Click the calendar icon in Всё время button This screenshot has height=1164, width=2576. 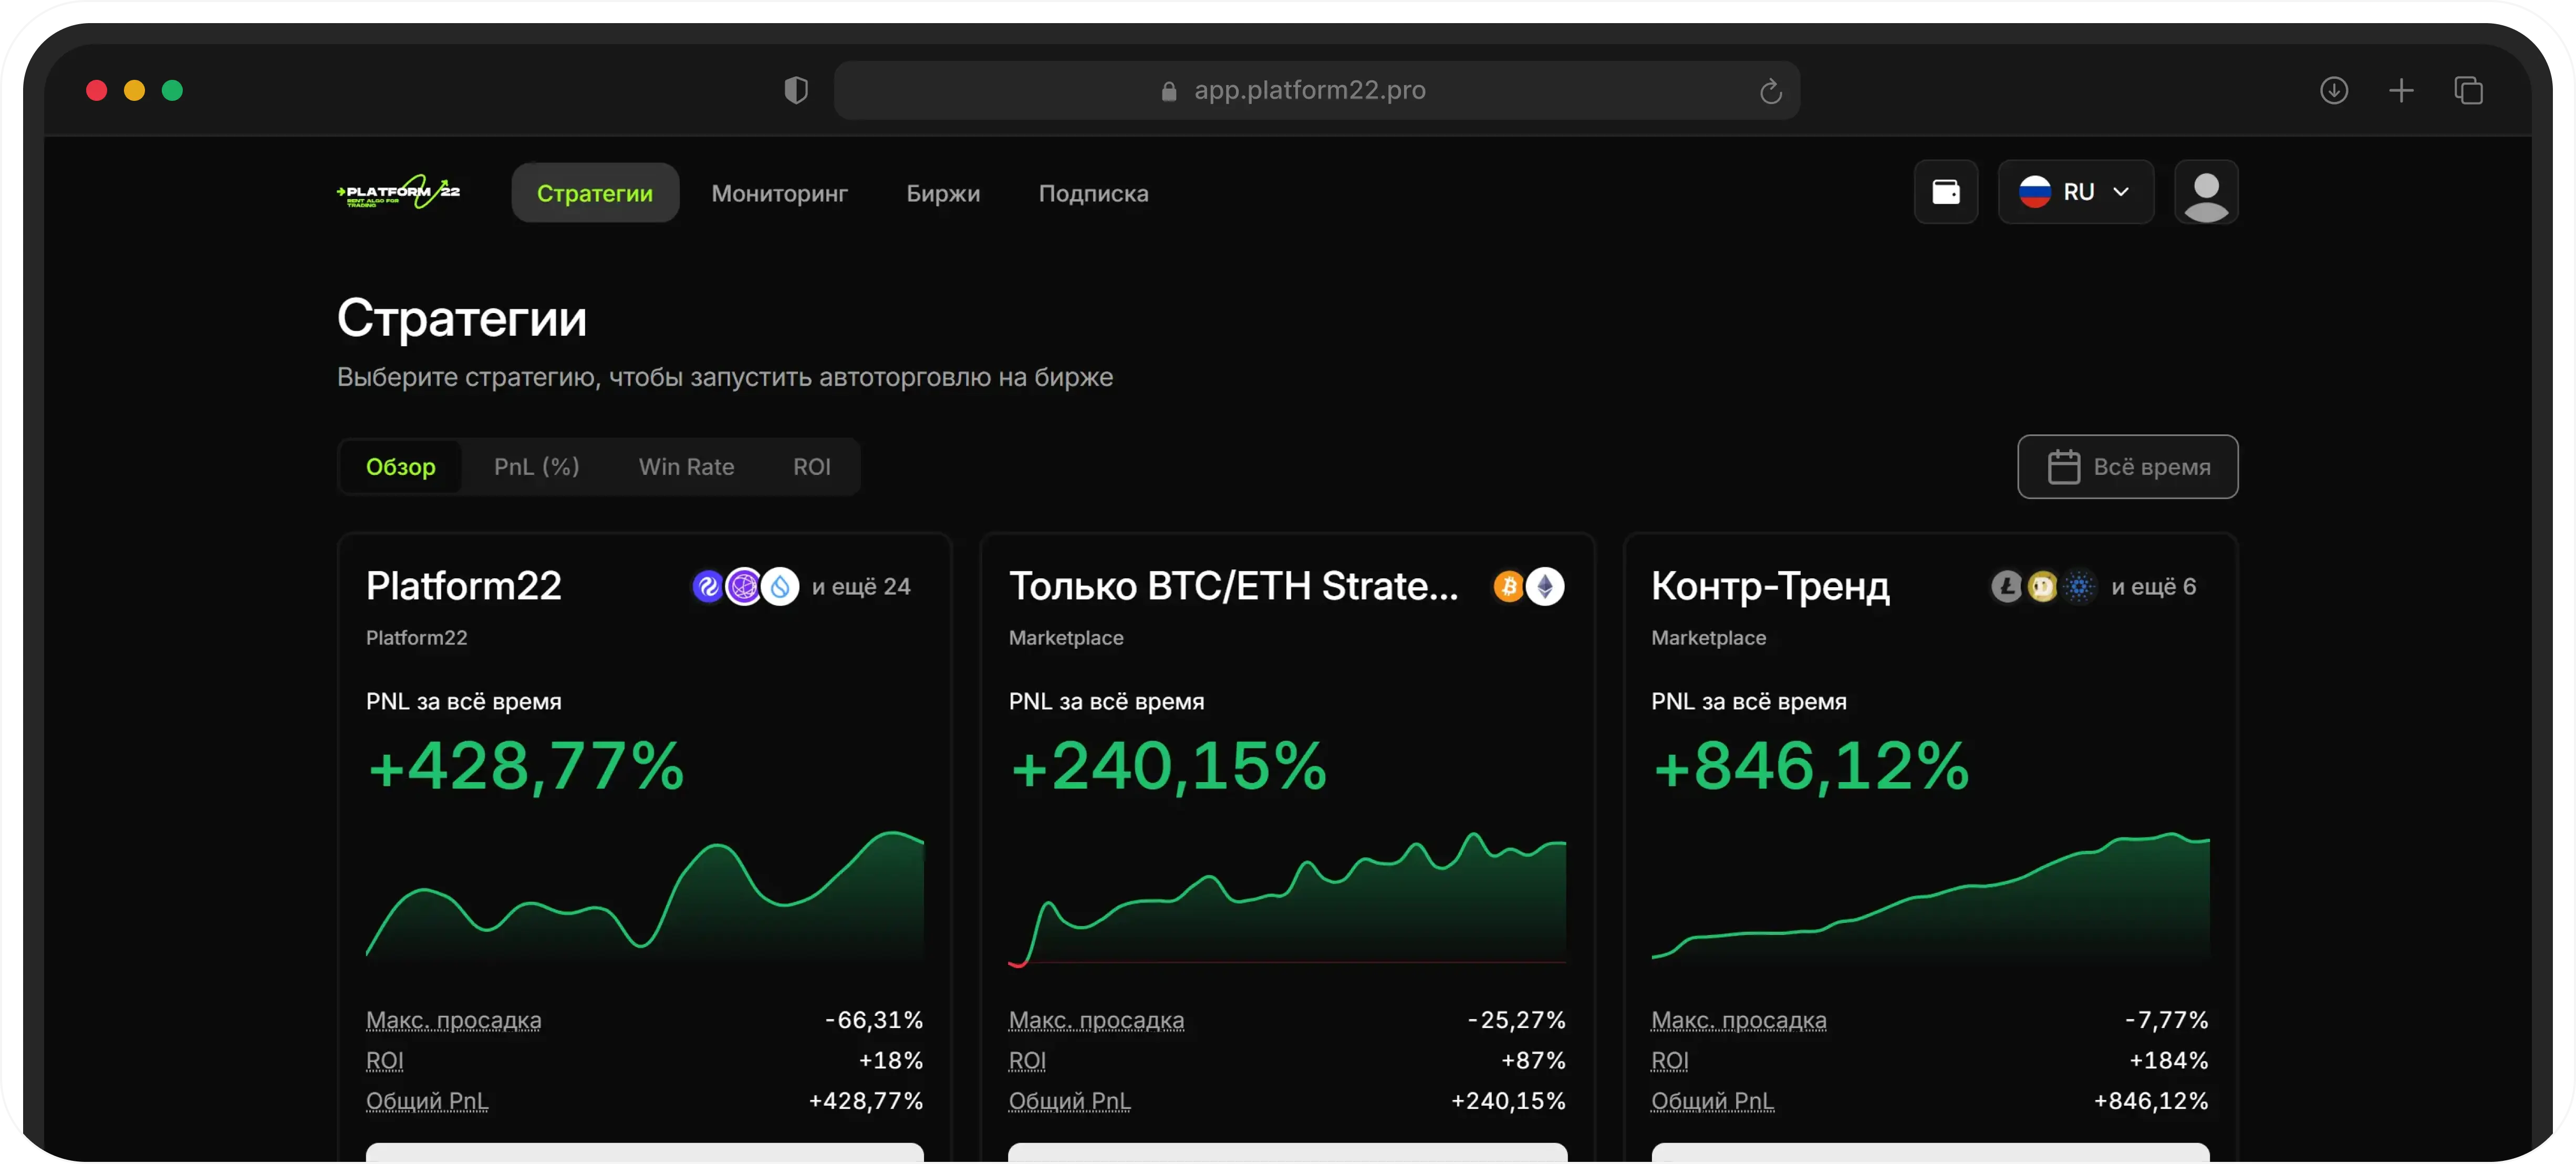pyautogui.click(x=2063, y=467)
